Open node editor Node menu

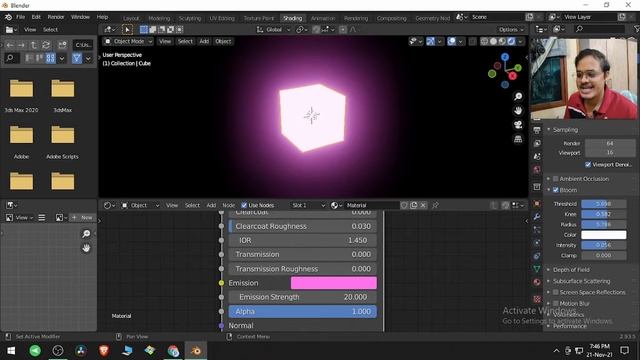tap(229, 205)
